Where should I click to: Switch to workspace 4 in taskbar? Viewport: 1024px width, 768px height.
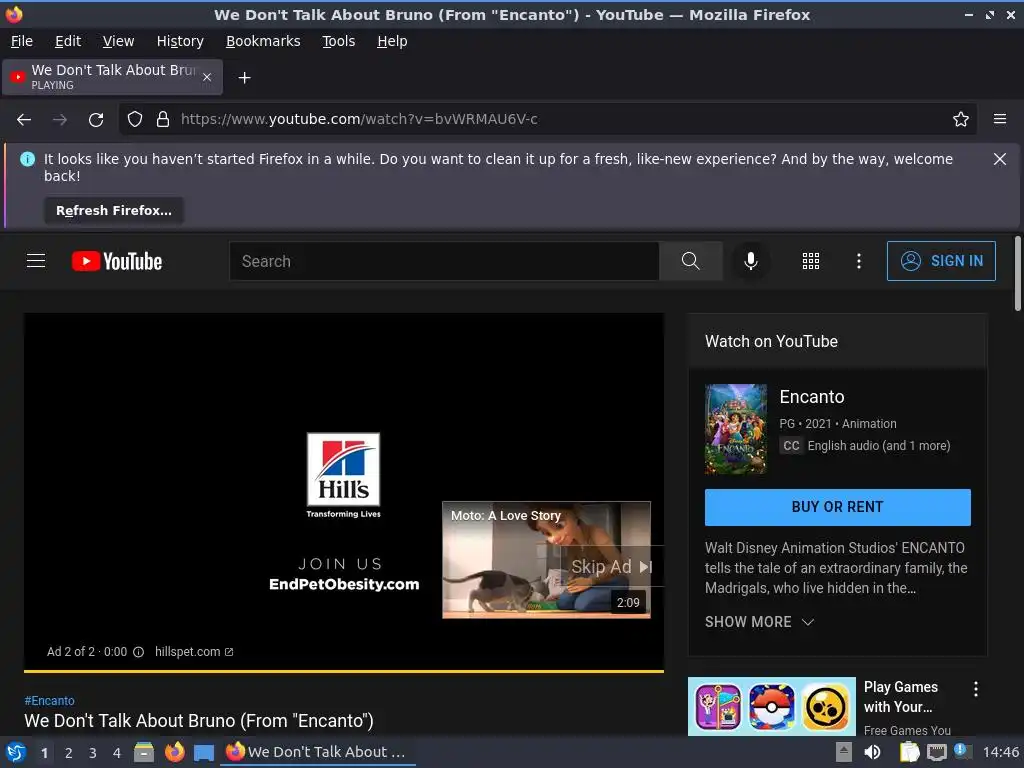(x=117, y=753)
